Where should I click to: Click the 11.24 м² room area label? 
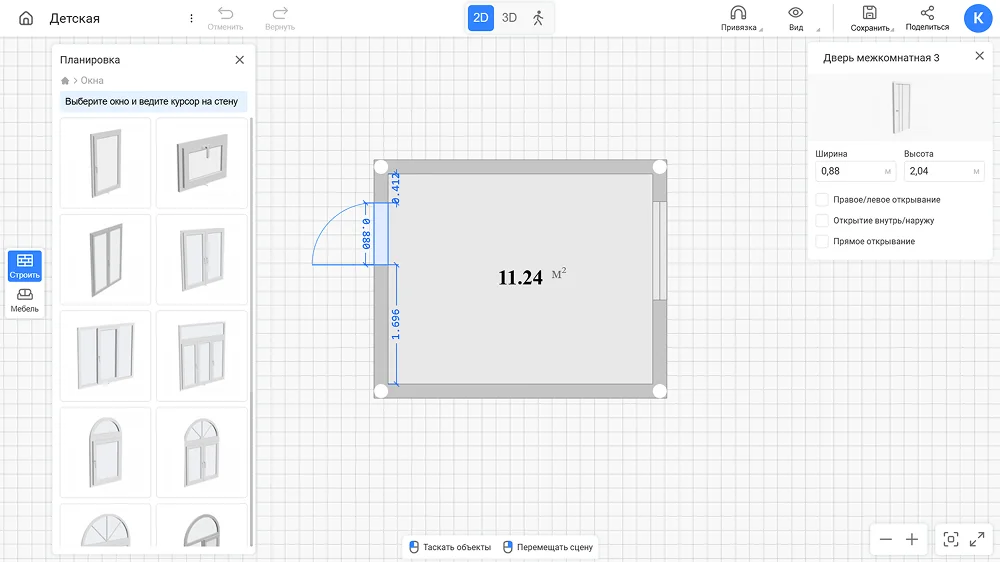click(x=532, y=277)
